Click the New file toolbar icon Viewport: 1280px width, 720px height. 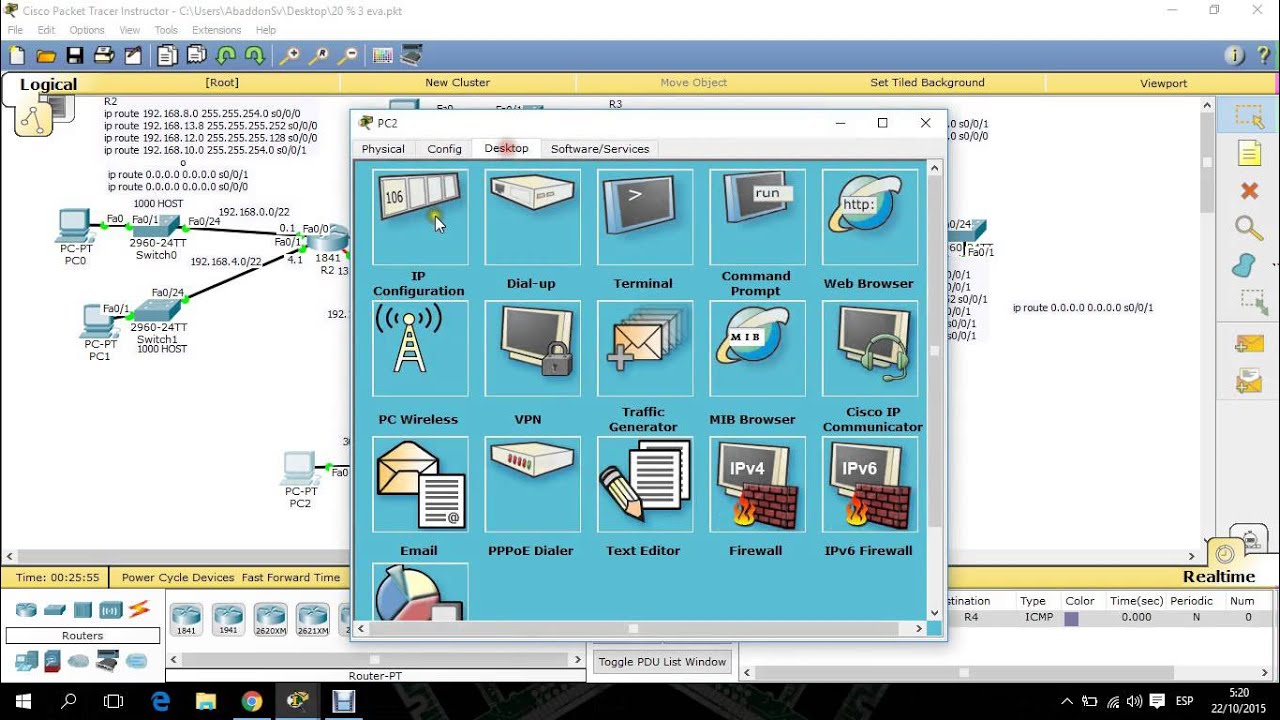coord(17,56)
